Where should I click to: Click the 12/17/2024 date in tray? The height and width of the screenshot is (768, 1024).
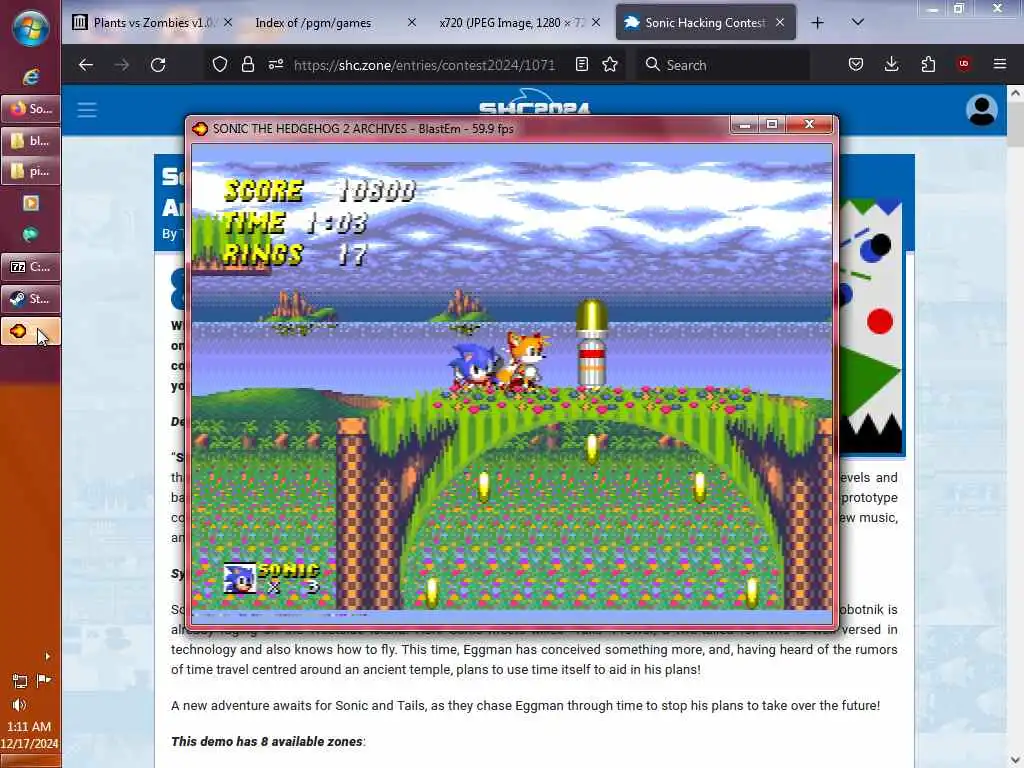tap(29, 744)
